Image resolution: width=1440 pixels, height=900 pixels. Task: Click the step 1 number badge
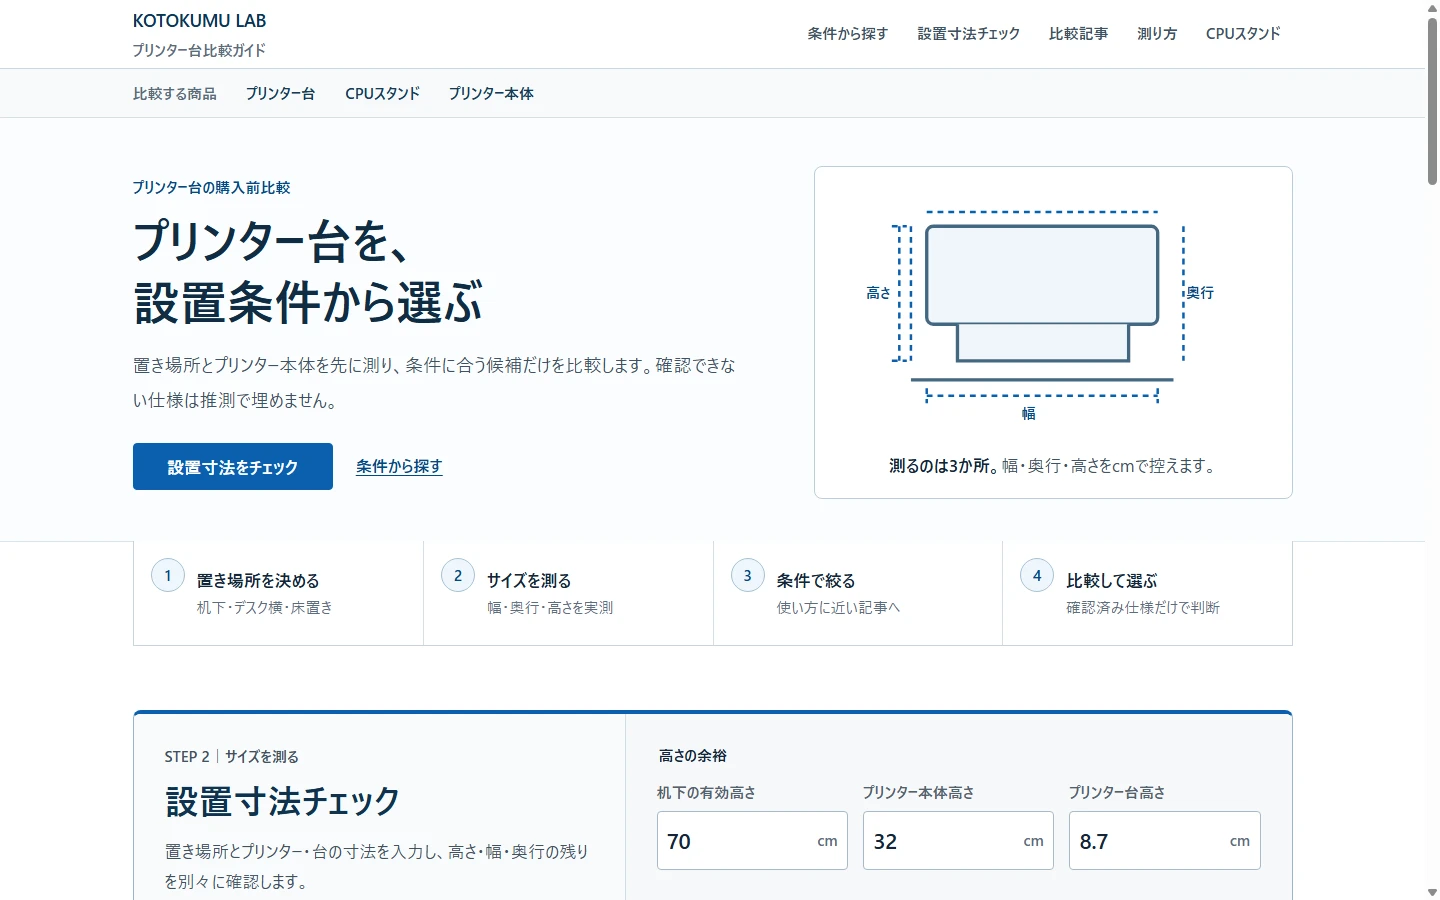[x=168, y=575]
